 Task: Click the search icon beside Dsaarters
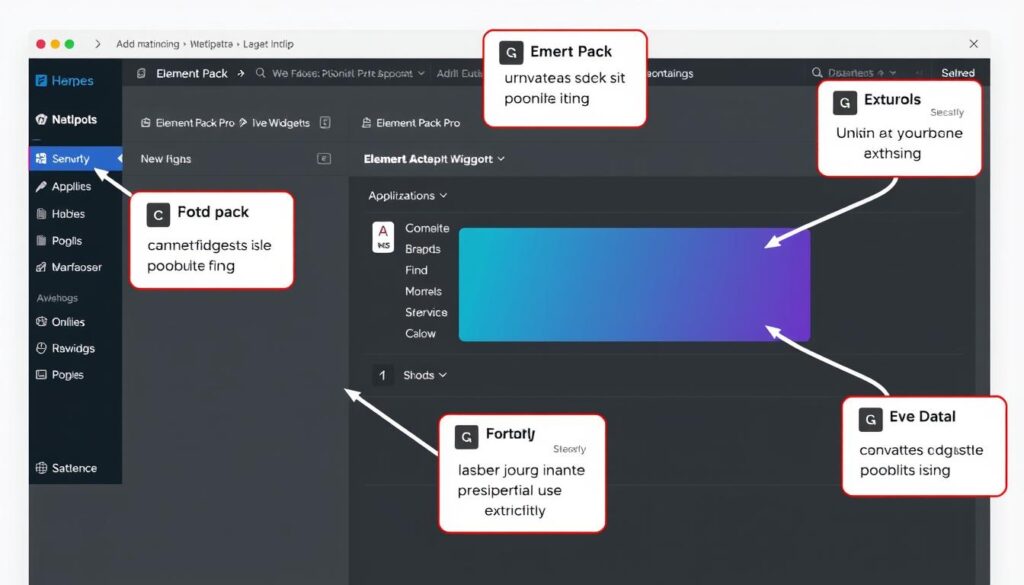point(817,72)
